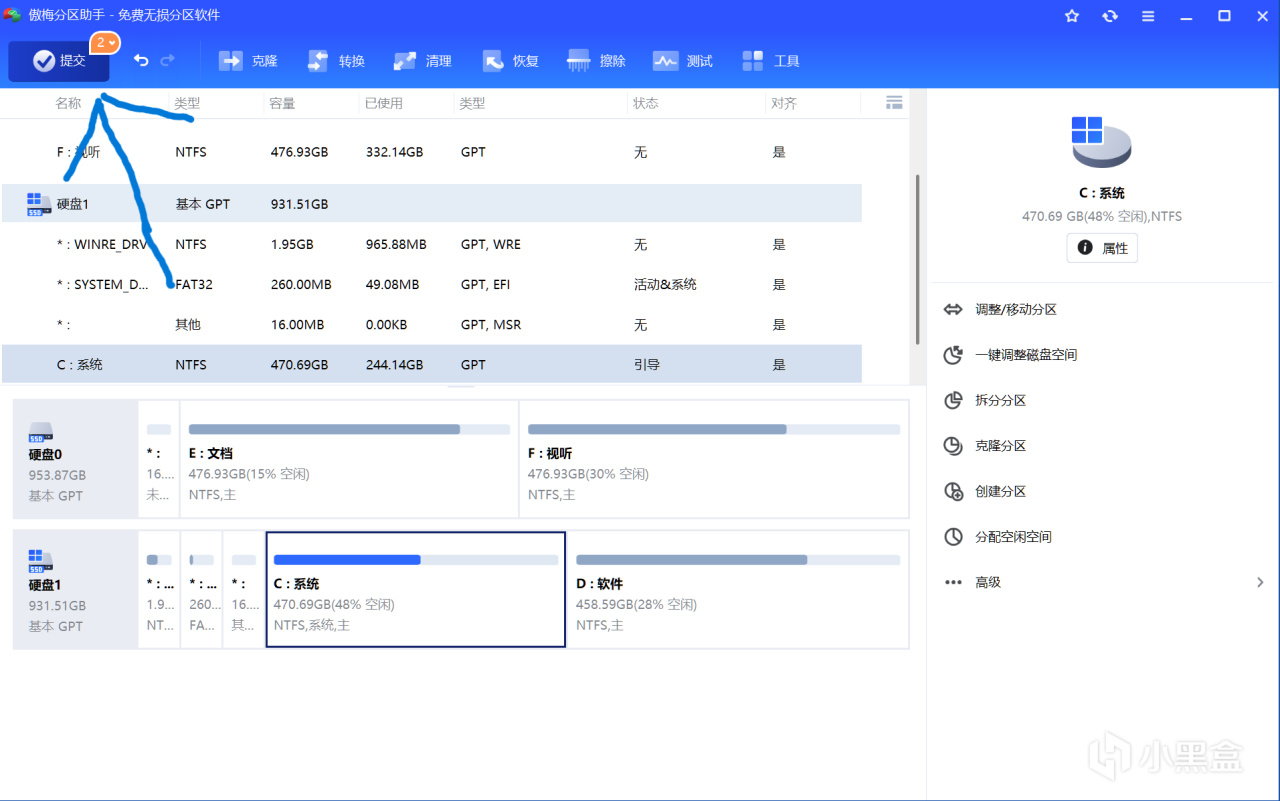Select the 硬盘1 disk row in list

pyautogui.click(x=431, y=204)
